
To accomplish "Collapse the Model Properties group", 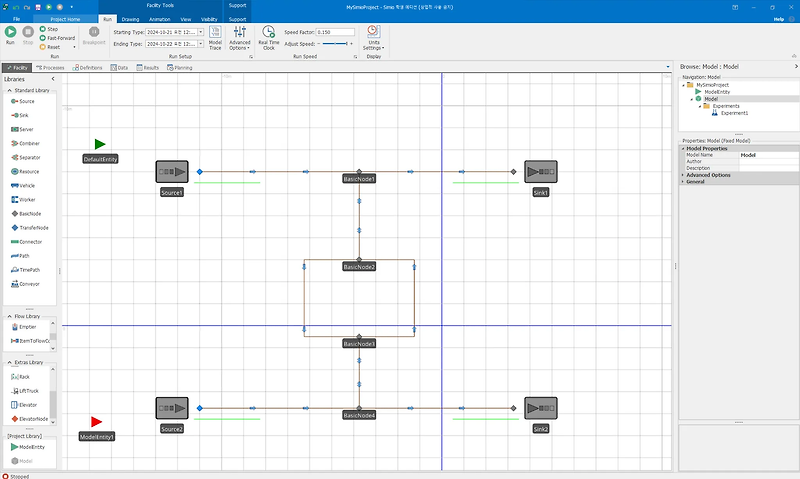I will click(683, 148).
